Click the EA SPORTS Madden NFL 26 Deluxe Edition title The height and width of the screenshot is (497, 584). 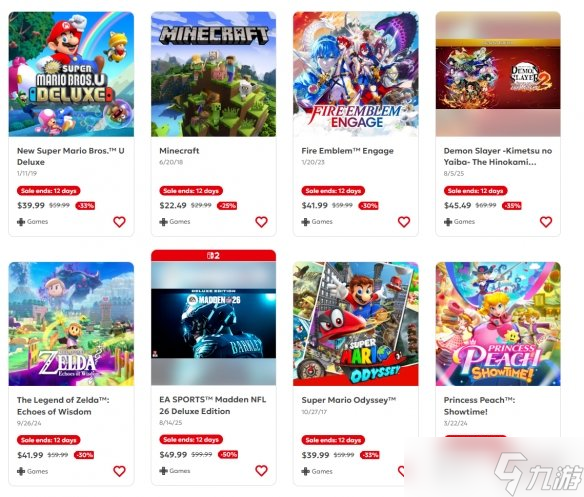click(x=213, y=405)
